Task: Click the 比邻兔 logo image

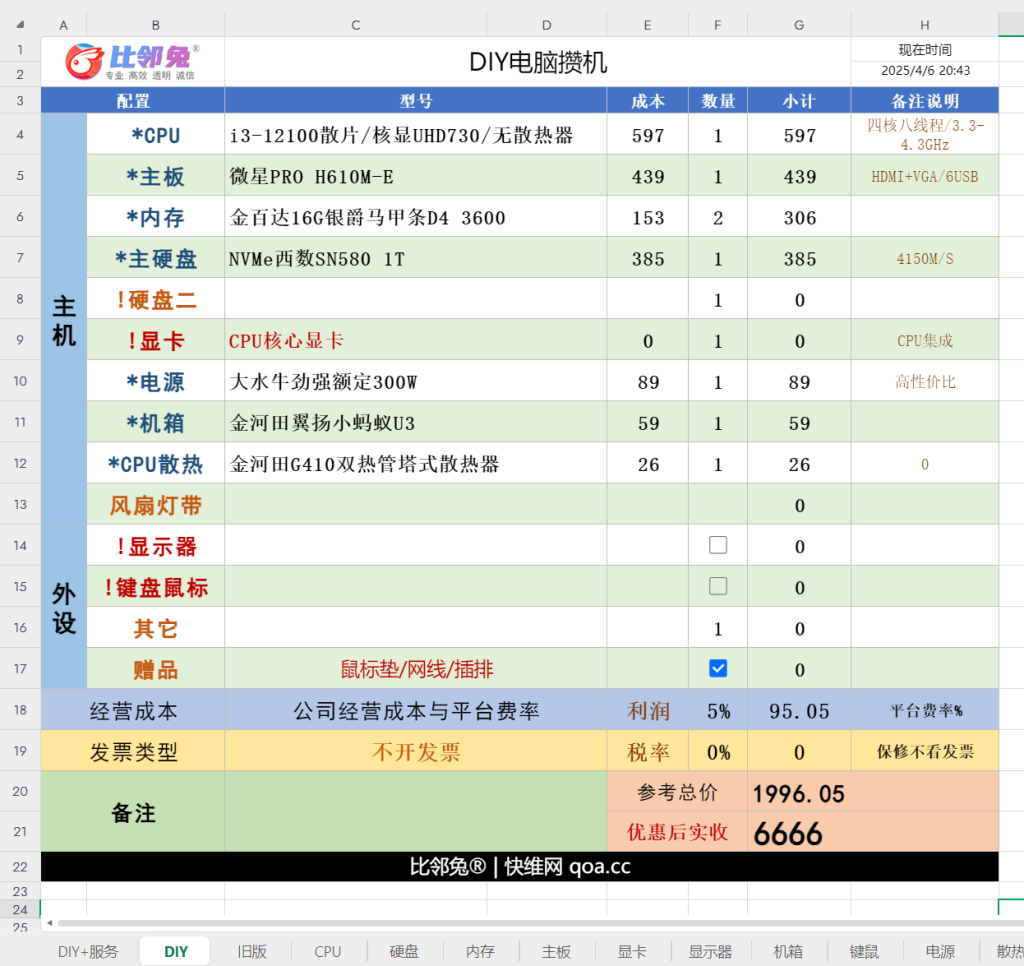Action: [133, 62]
